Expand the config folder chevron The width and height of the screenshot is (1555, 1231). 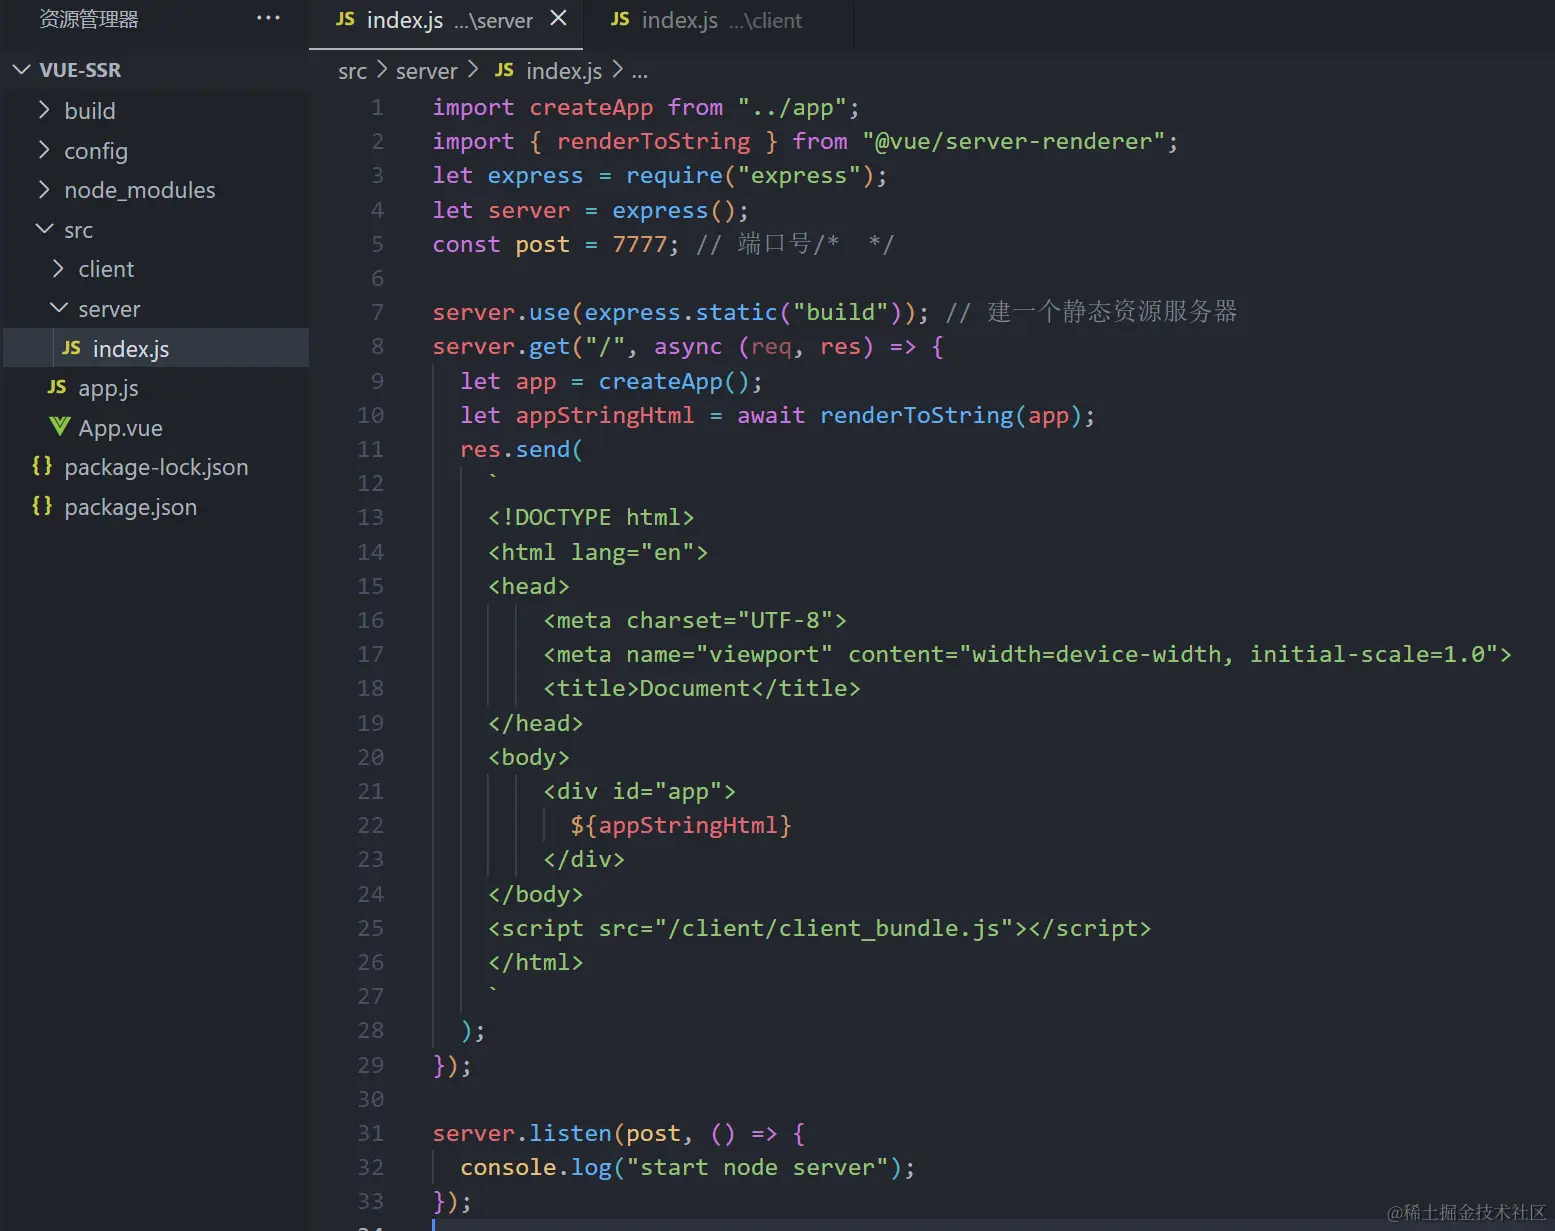[x=44, y=150]
